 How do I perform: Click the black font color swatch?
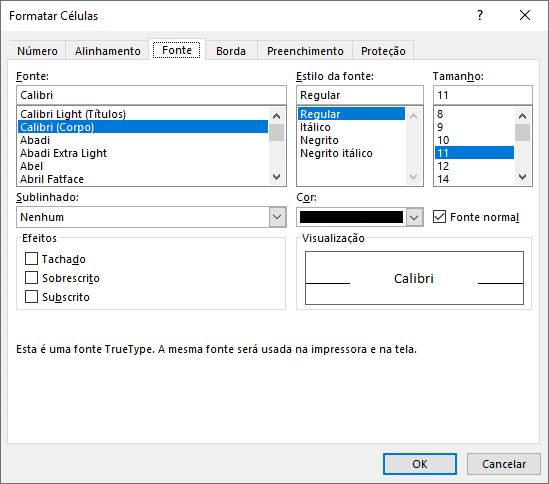[351, 217]
